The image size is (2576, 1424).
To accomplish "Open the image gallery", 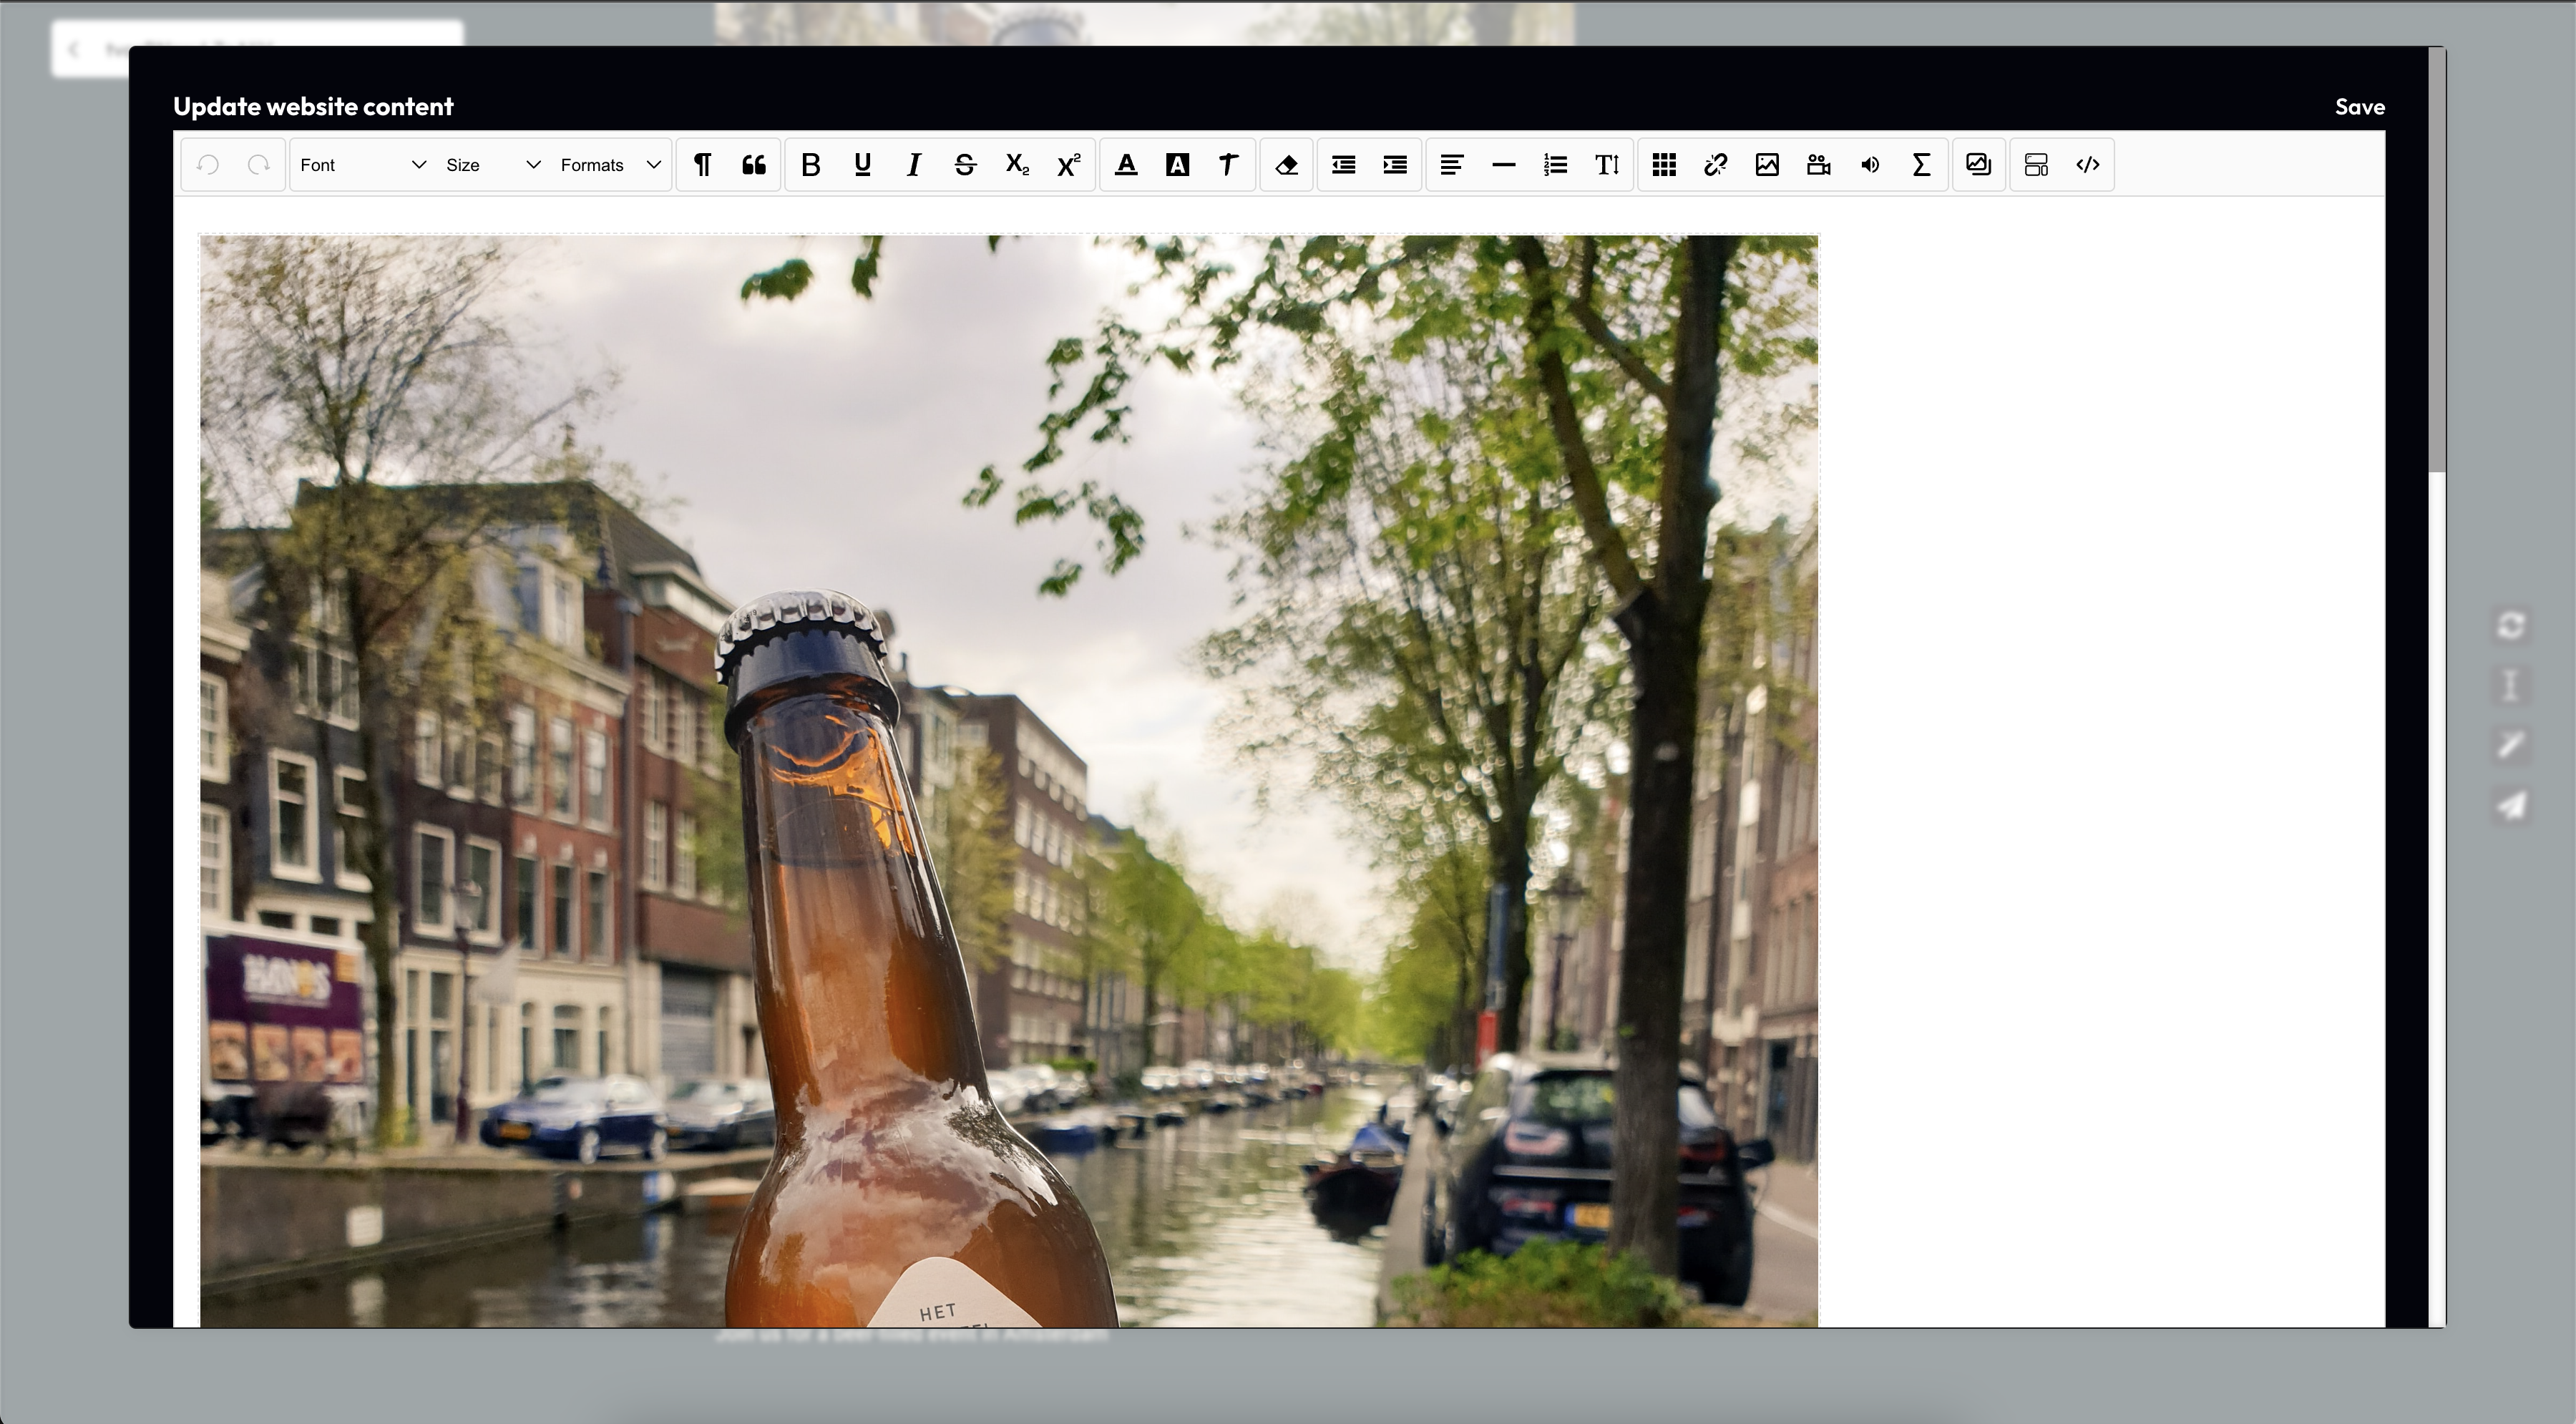I will pos(1979,165).
